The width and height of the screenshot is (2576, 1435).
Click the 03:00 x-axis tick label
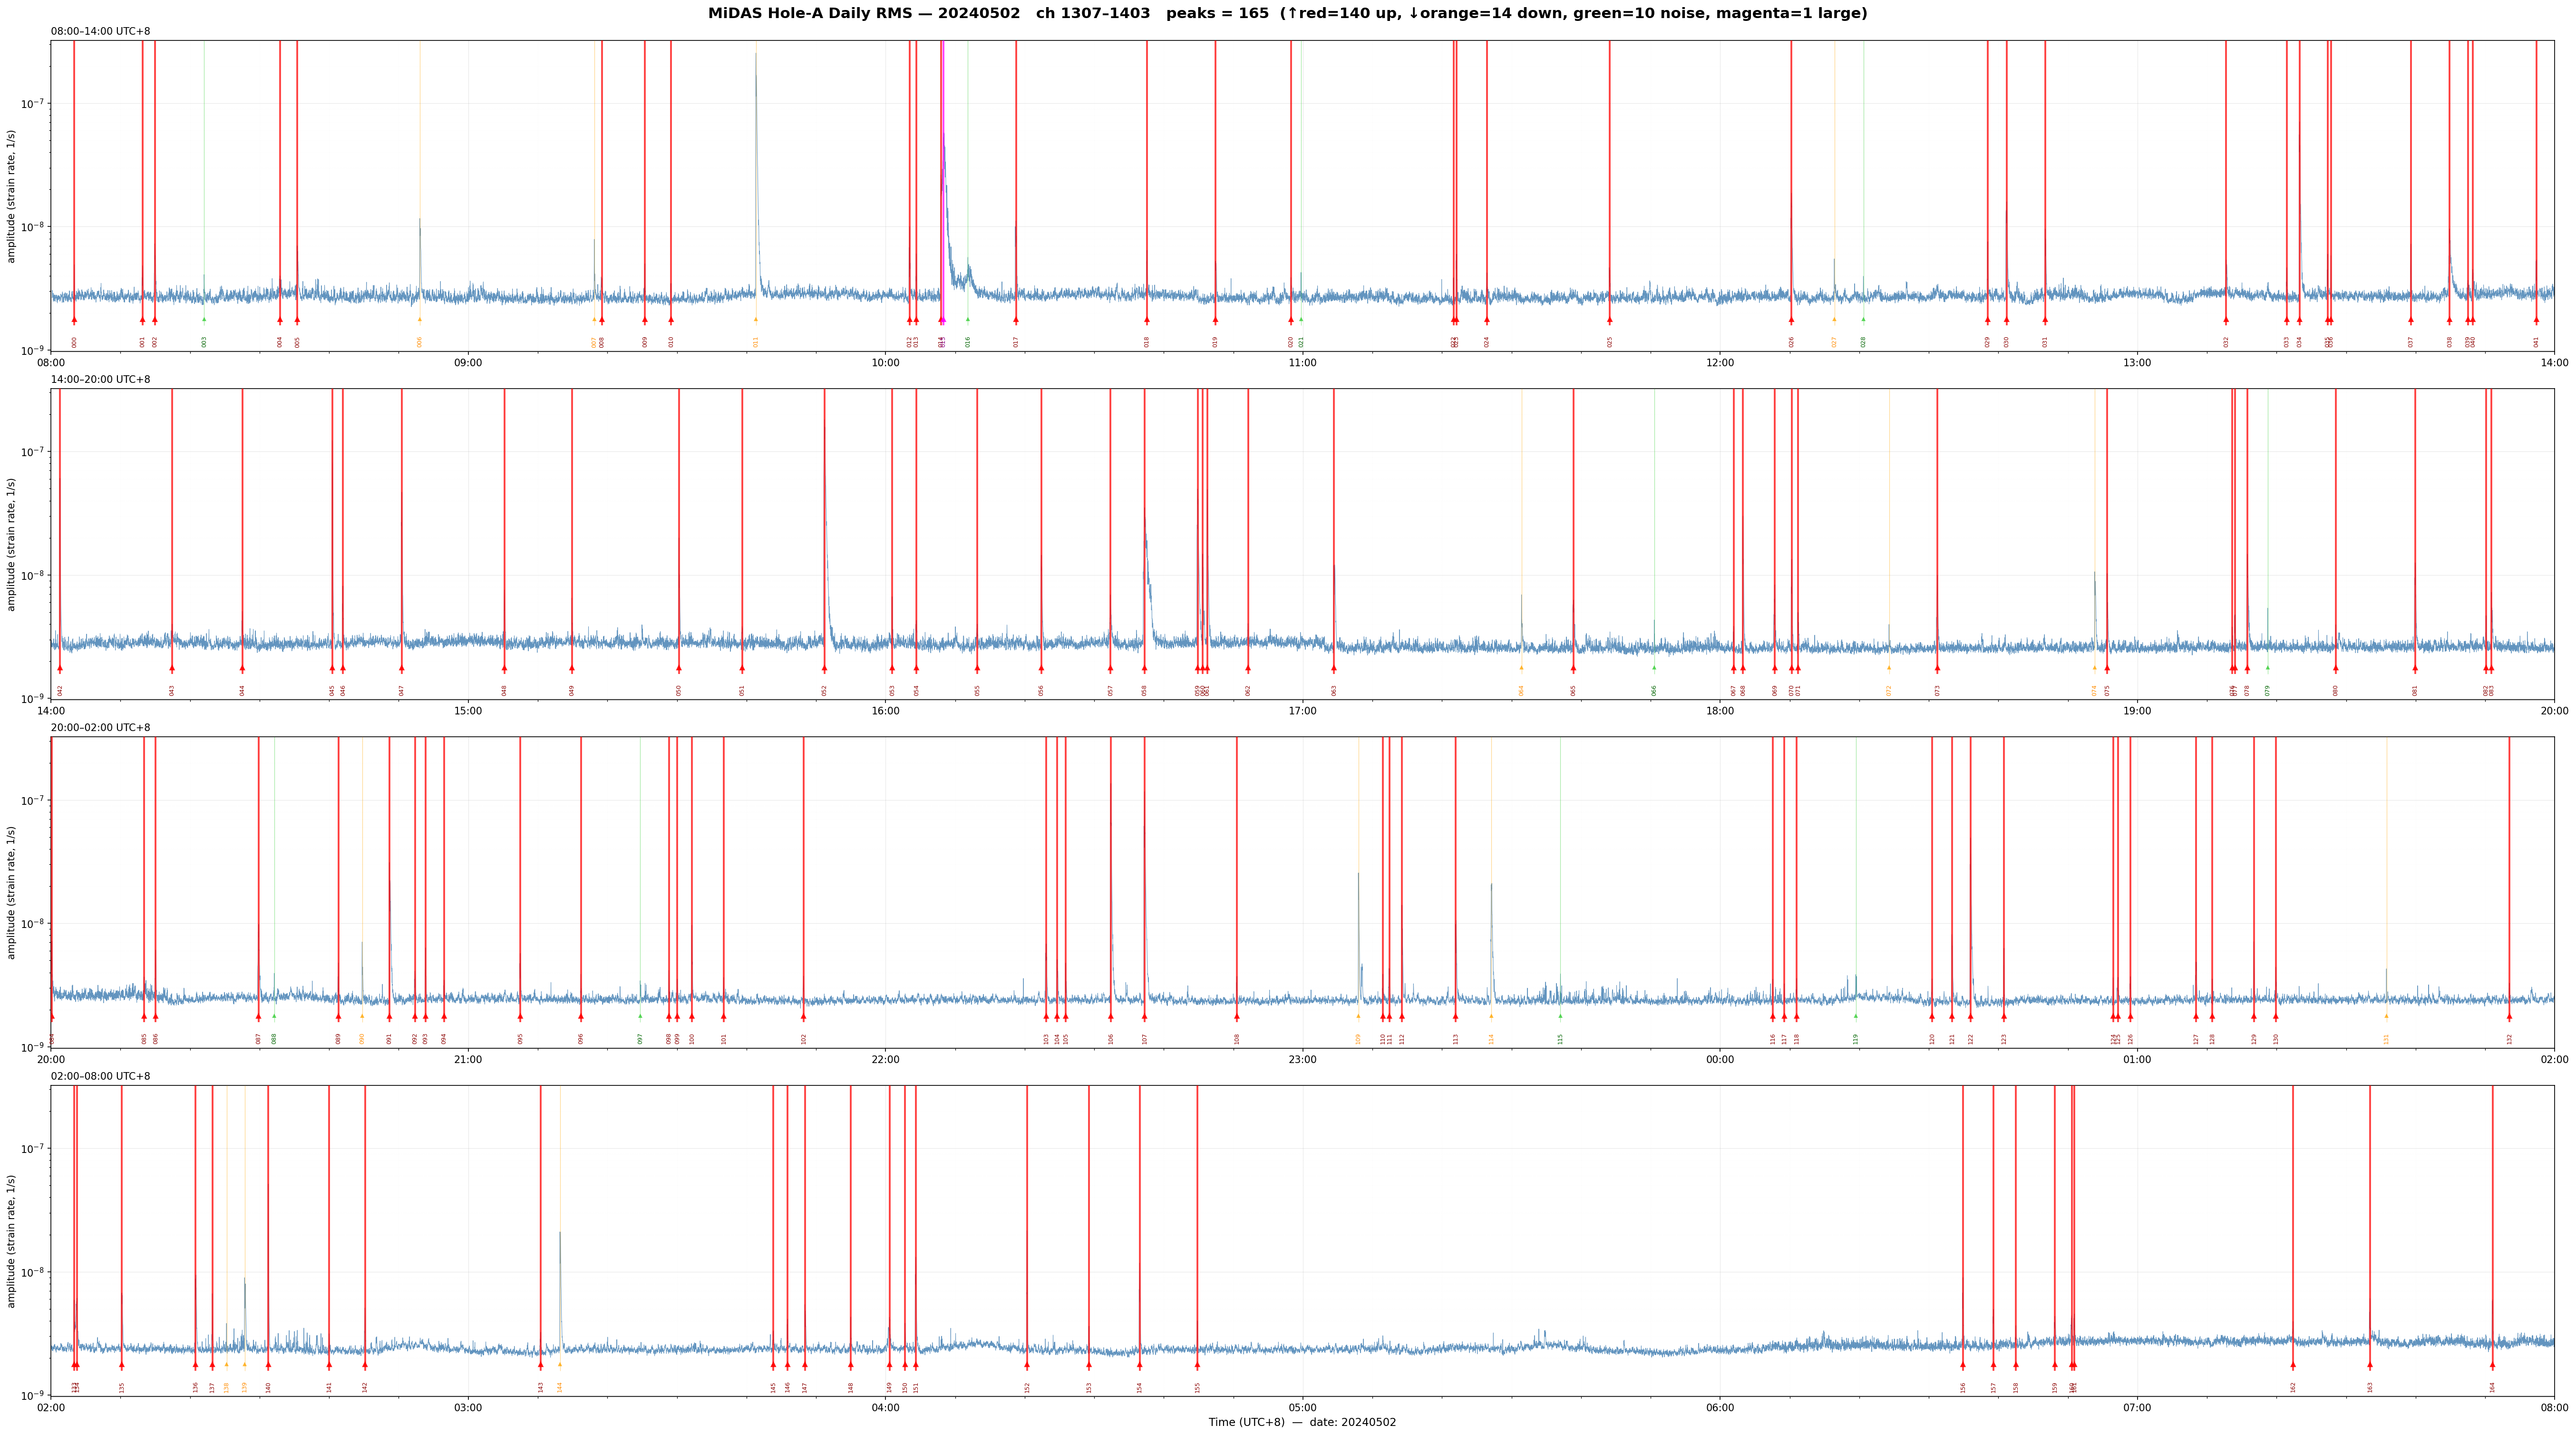click(x=468, y=1408)
